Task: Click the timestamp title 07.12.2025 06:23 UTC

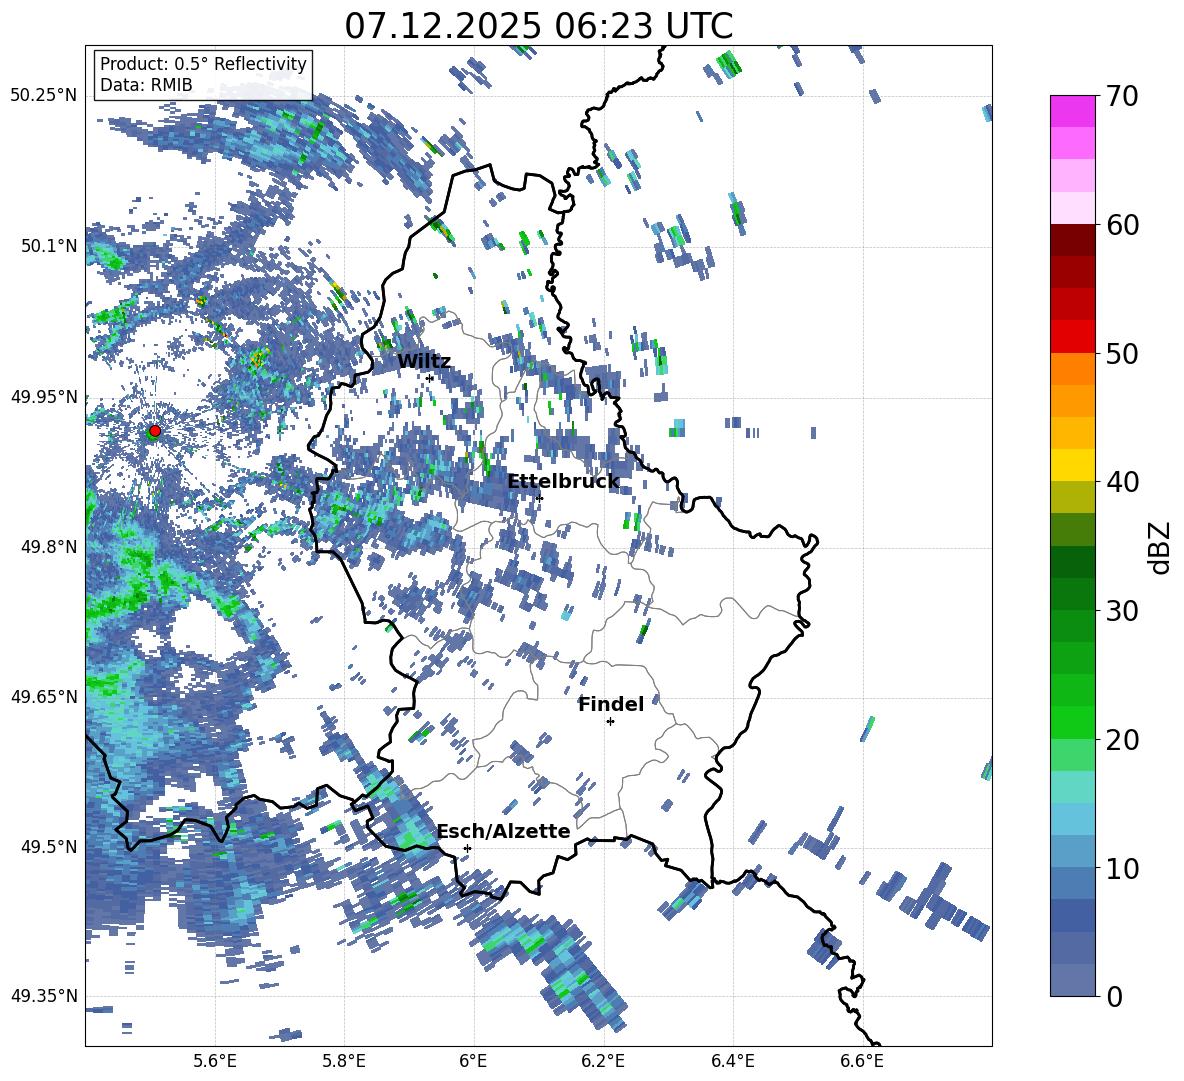Action: (539, 26)
